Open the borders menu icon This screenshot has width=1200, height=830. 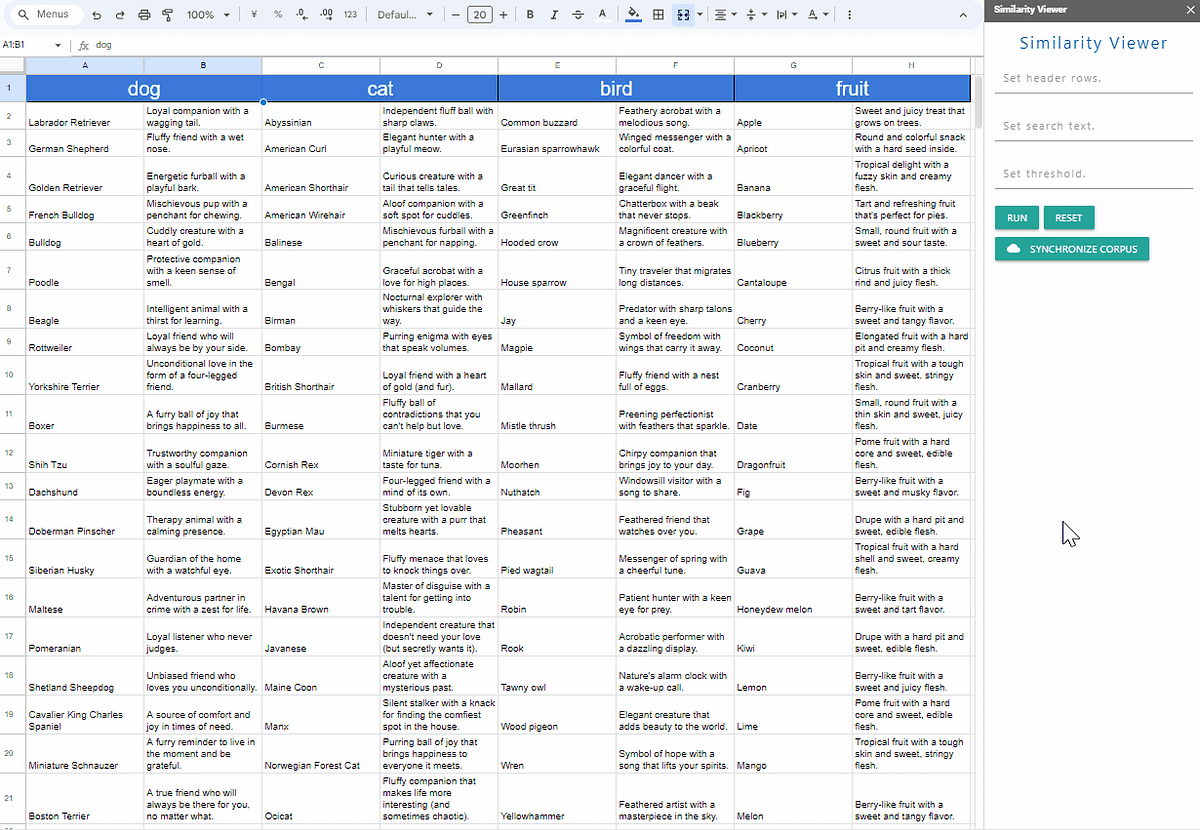657,15
